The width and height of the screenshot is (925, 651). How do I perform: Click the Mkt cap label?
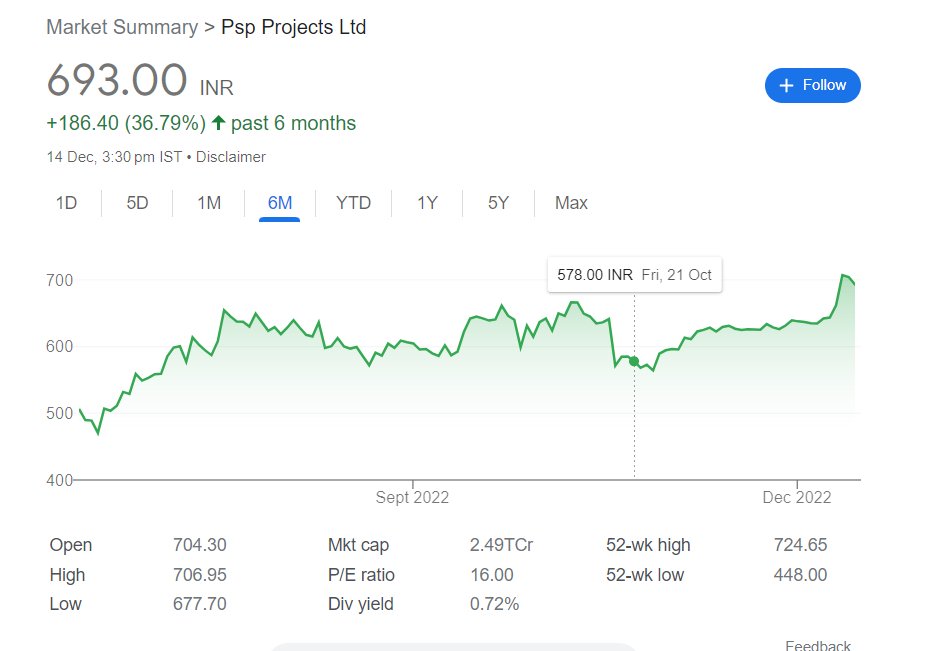(x=358, y=545)
